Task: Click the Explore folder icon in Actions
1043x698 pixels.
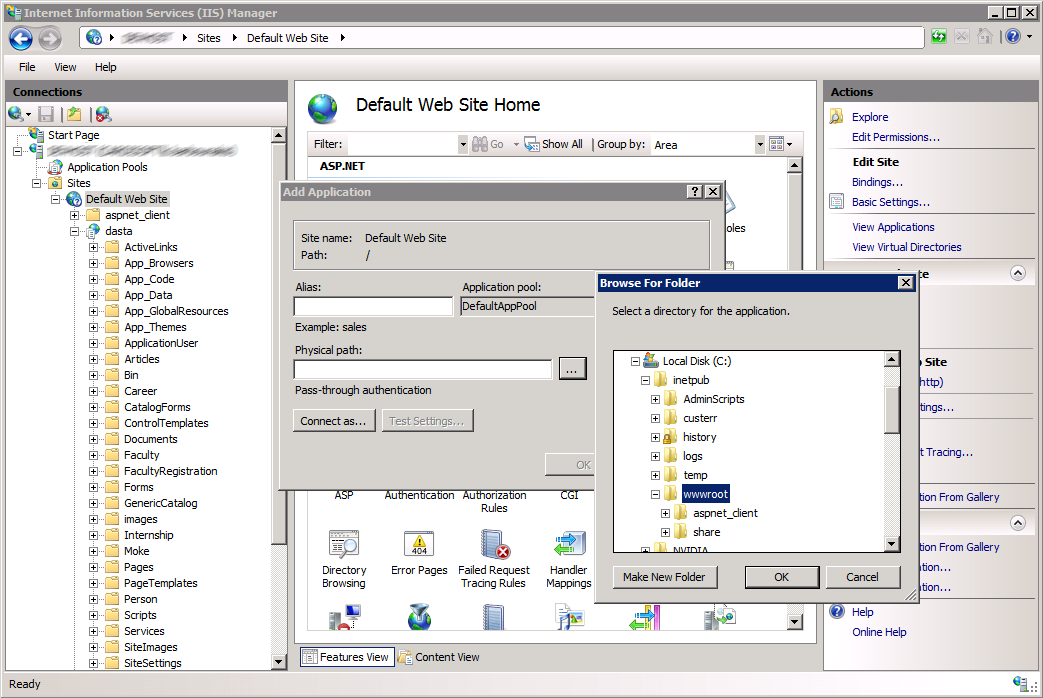Action: [837, 117]
